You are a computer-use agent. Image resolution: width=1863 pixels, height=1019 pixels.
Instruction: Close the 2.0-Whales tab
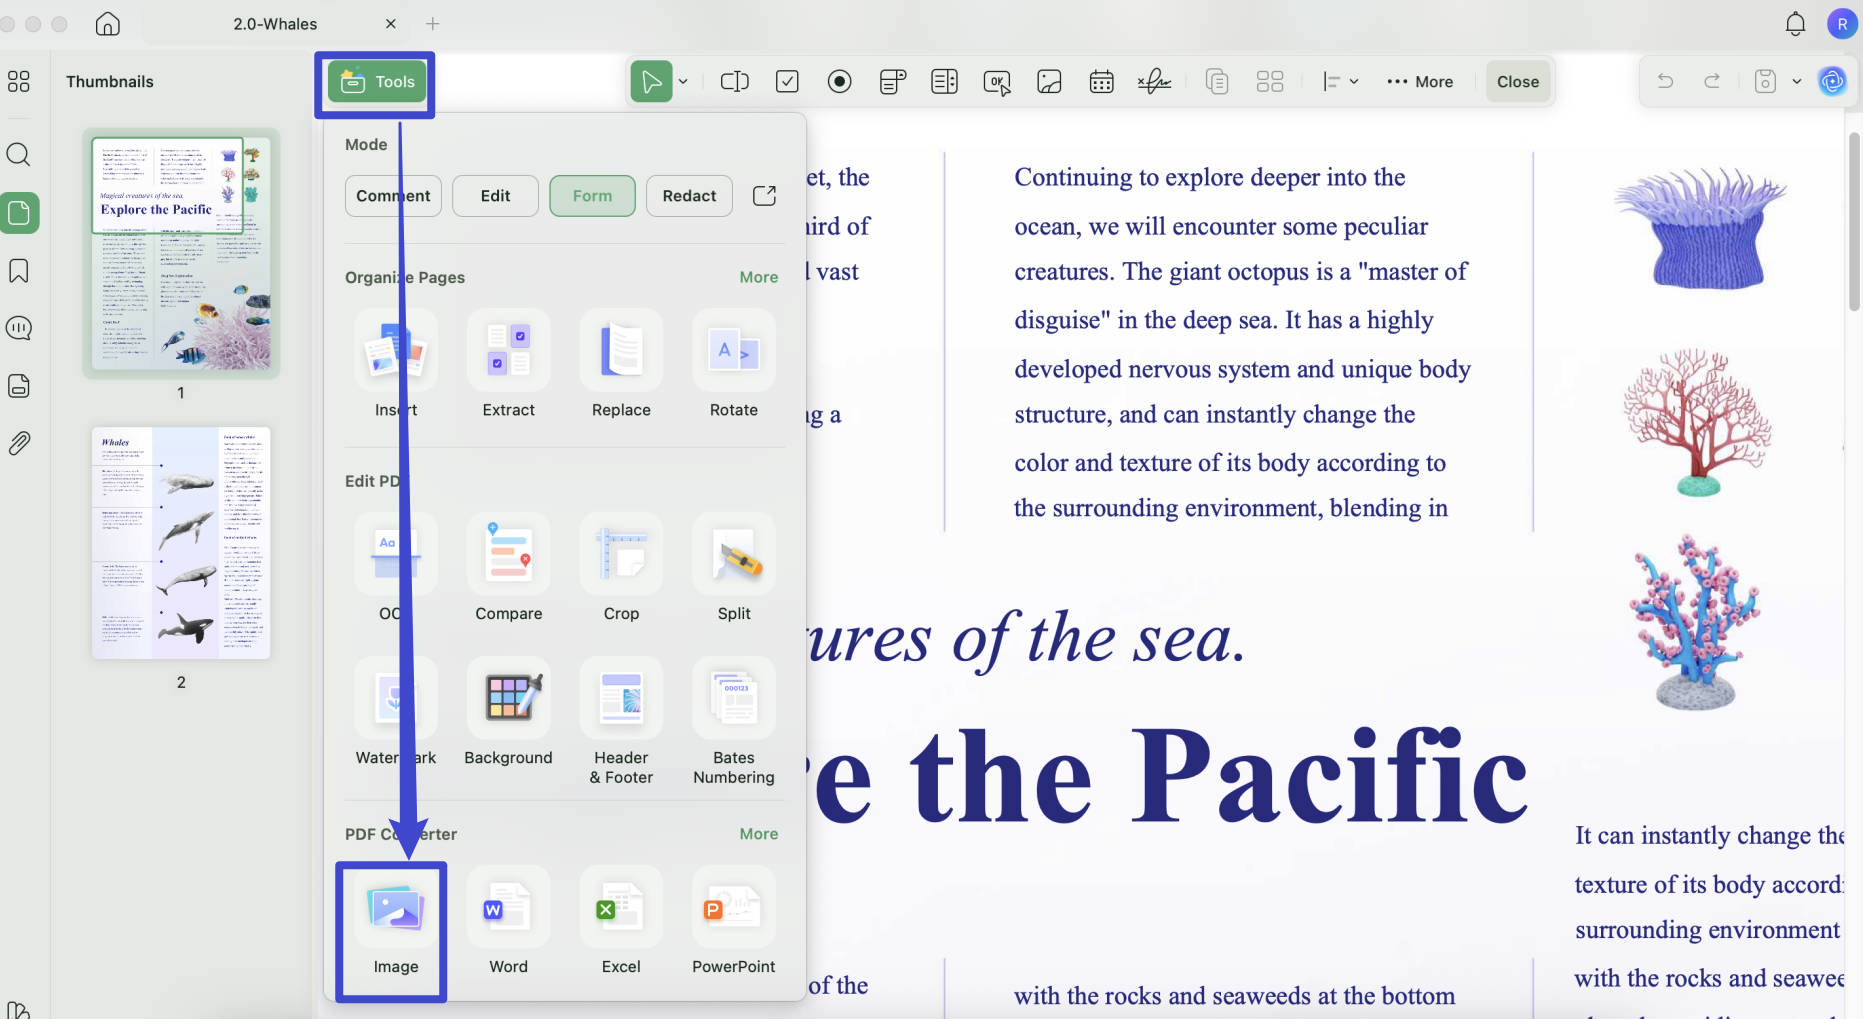[391, 24]
